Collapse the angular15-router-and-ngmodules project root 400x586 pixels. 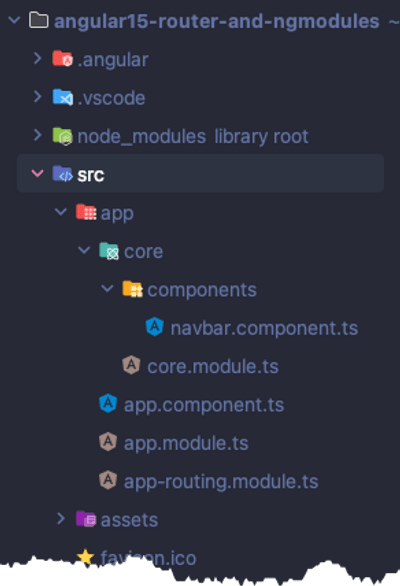coord(14,20)
